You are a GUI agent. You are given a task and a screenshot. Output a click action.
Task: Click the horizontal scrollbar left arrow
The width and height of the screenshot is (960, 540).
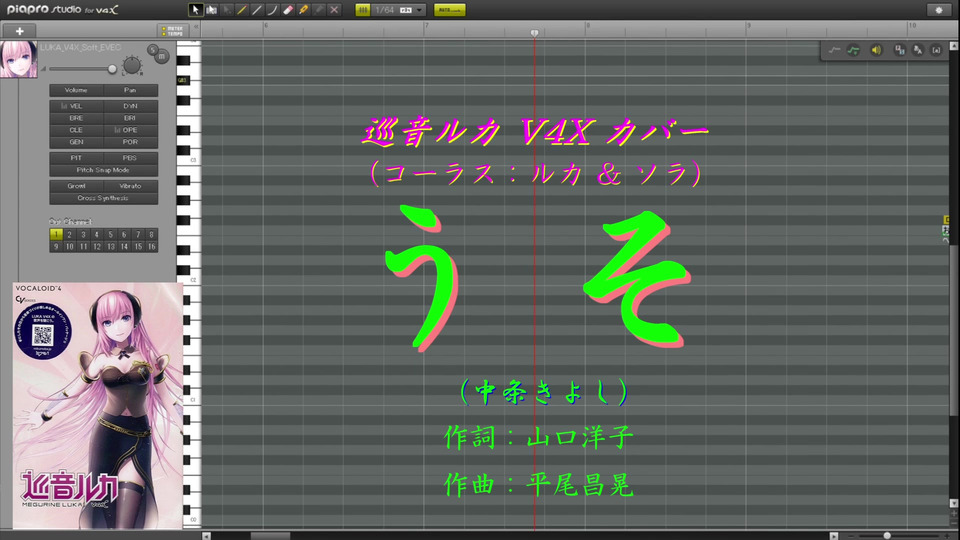(206, 536)
